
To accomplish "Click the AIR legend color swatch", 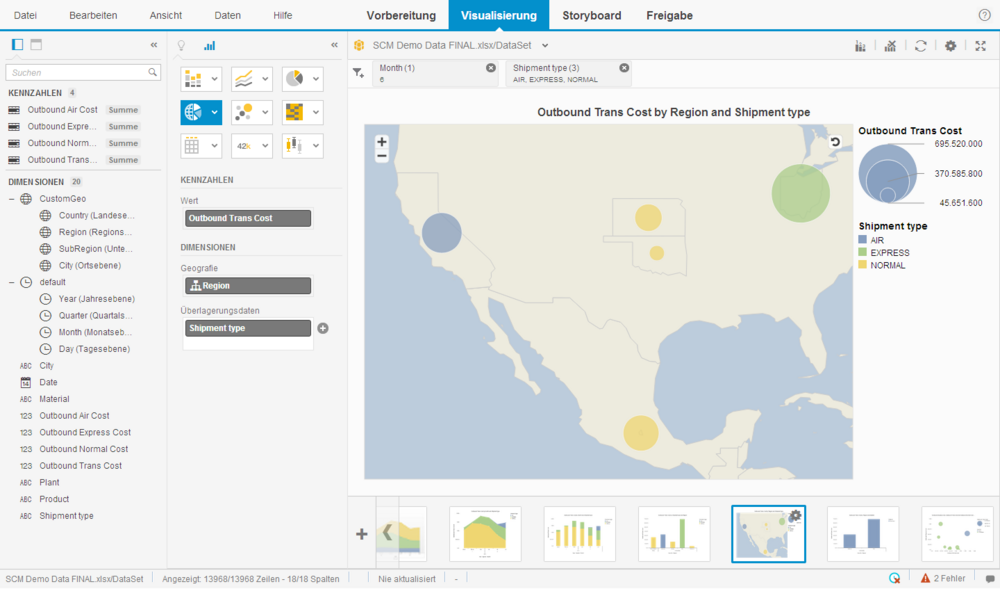I will [x=863, y=240].
